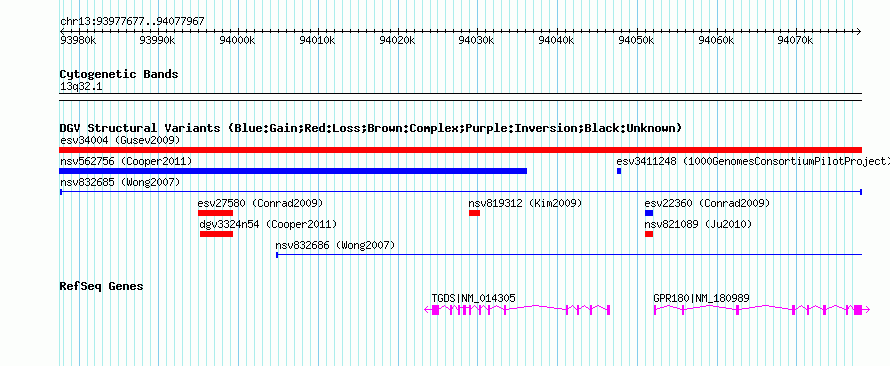Click the esv22360 (Conrad2009) label
The width and height of the screenshot is (890, 366).
coord(707,203)
